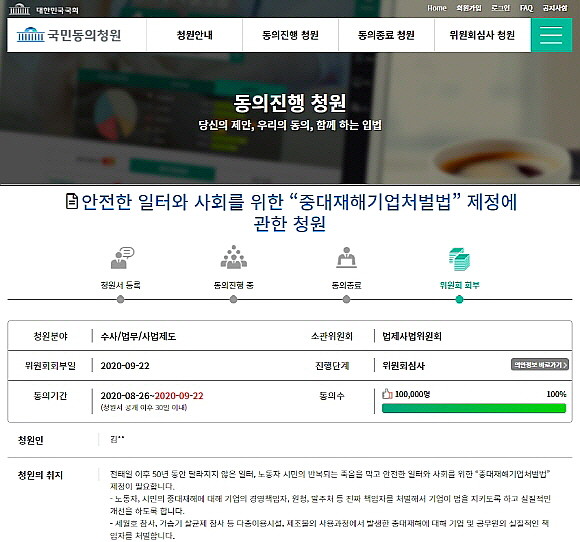The width and height of the screenshot is (580, 542).
Task: Open the 동의종료 청원 menu
Action: [386, 35]
